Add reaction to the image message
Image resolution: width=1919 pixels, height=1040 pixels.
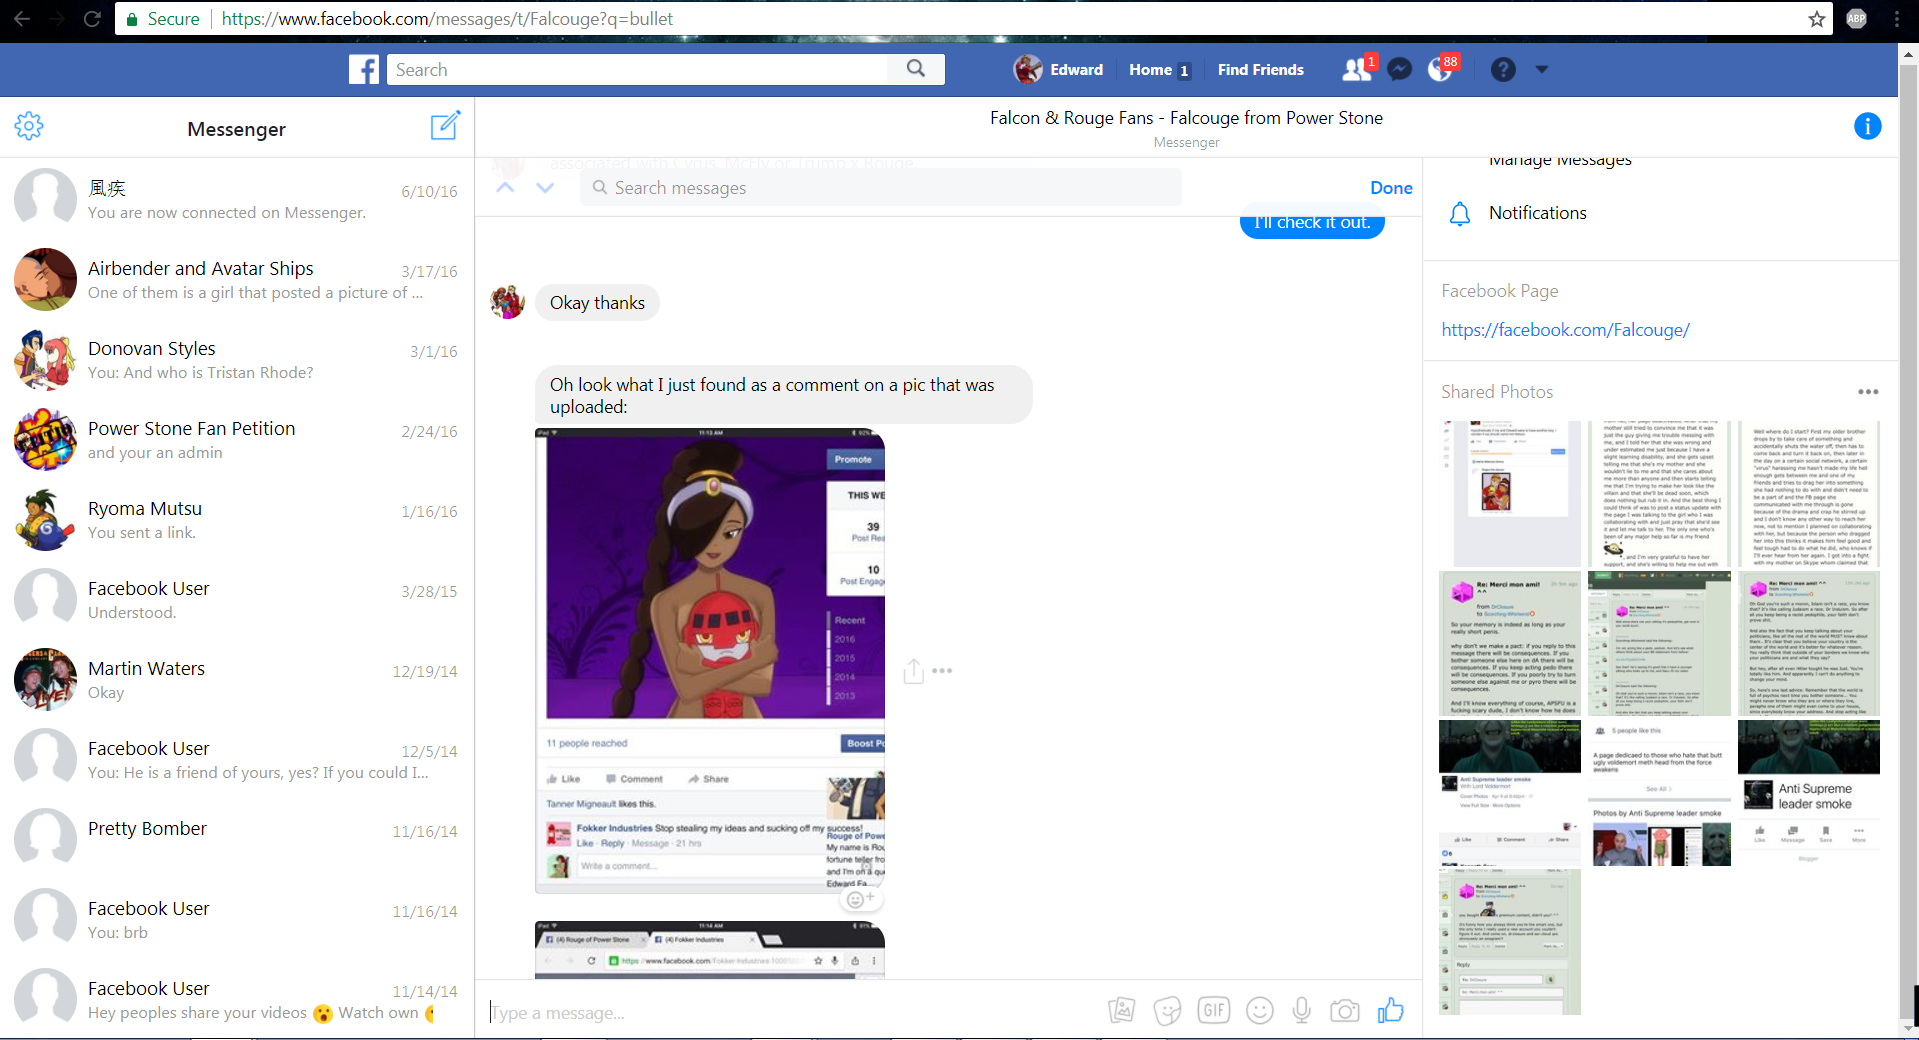click(x=860, y=899)
